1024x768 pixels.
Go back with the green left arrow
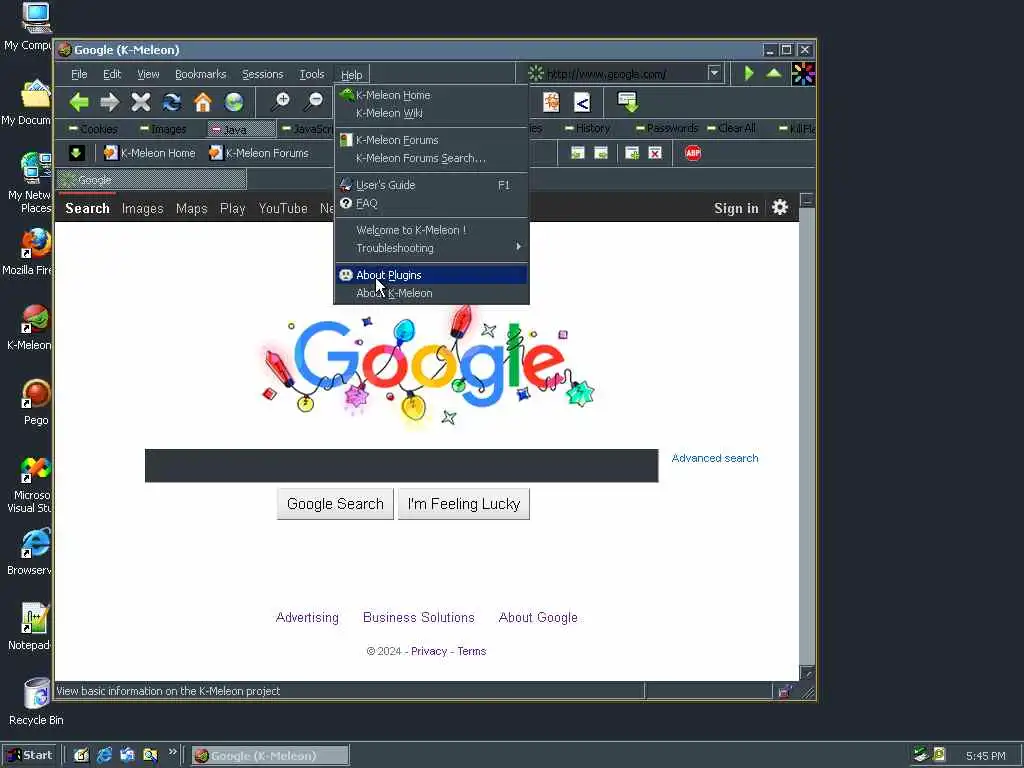coord(79,102)
